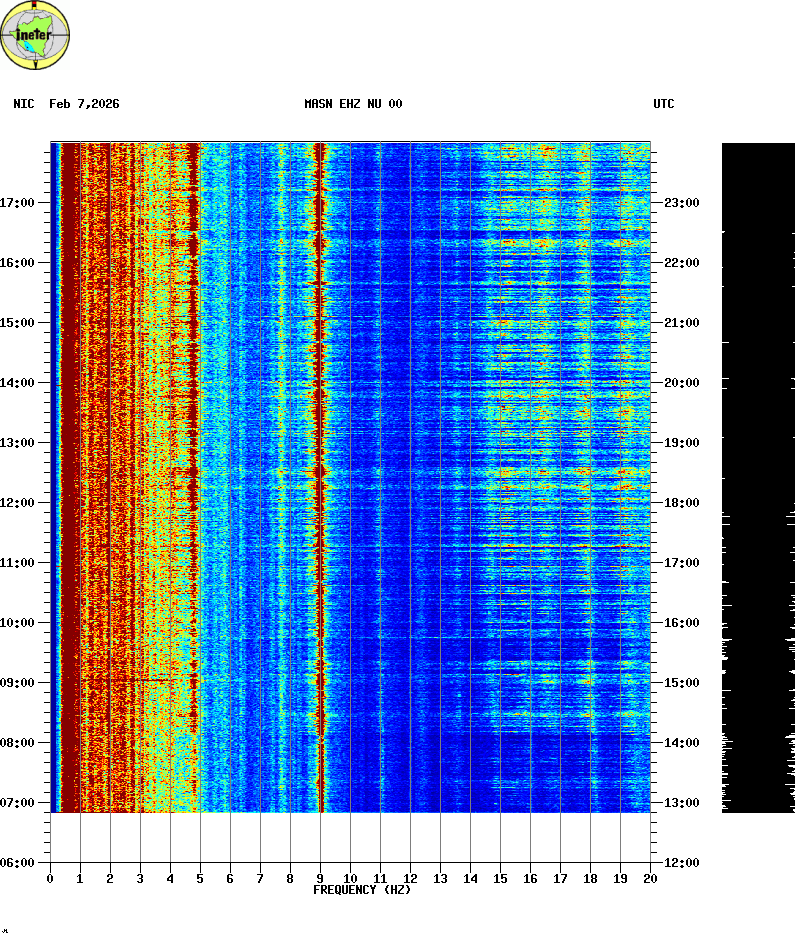Click the 9 Hz frequency axis tick label
This screenshot has height=942, width=802.
(320, 879)
